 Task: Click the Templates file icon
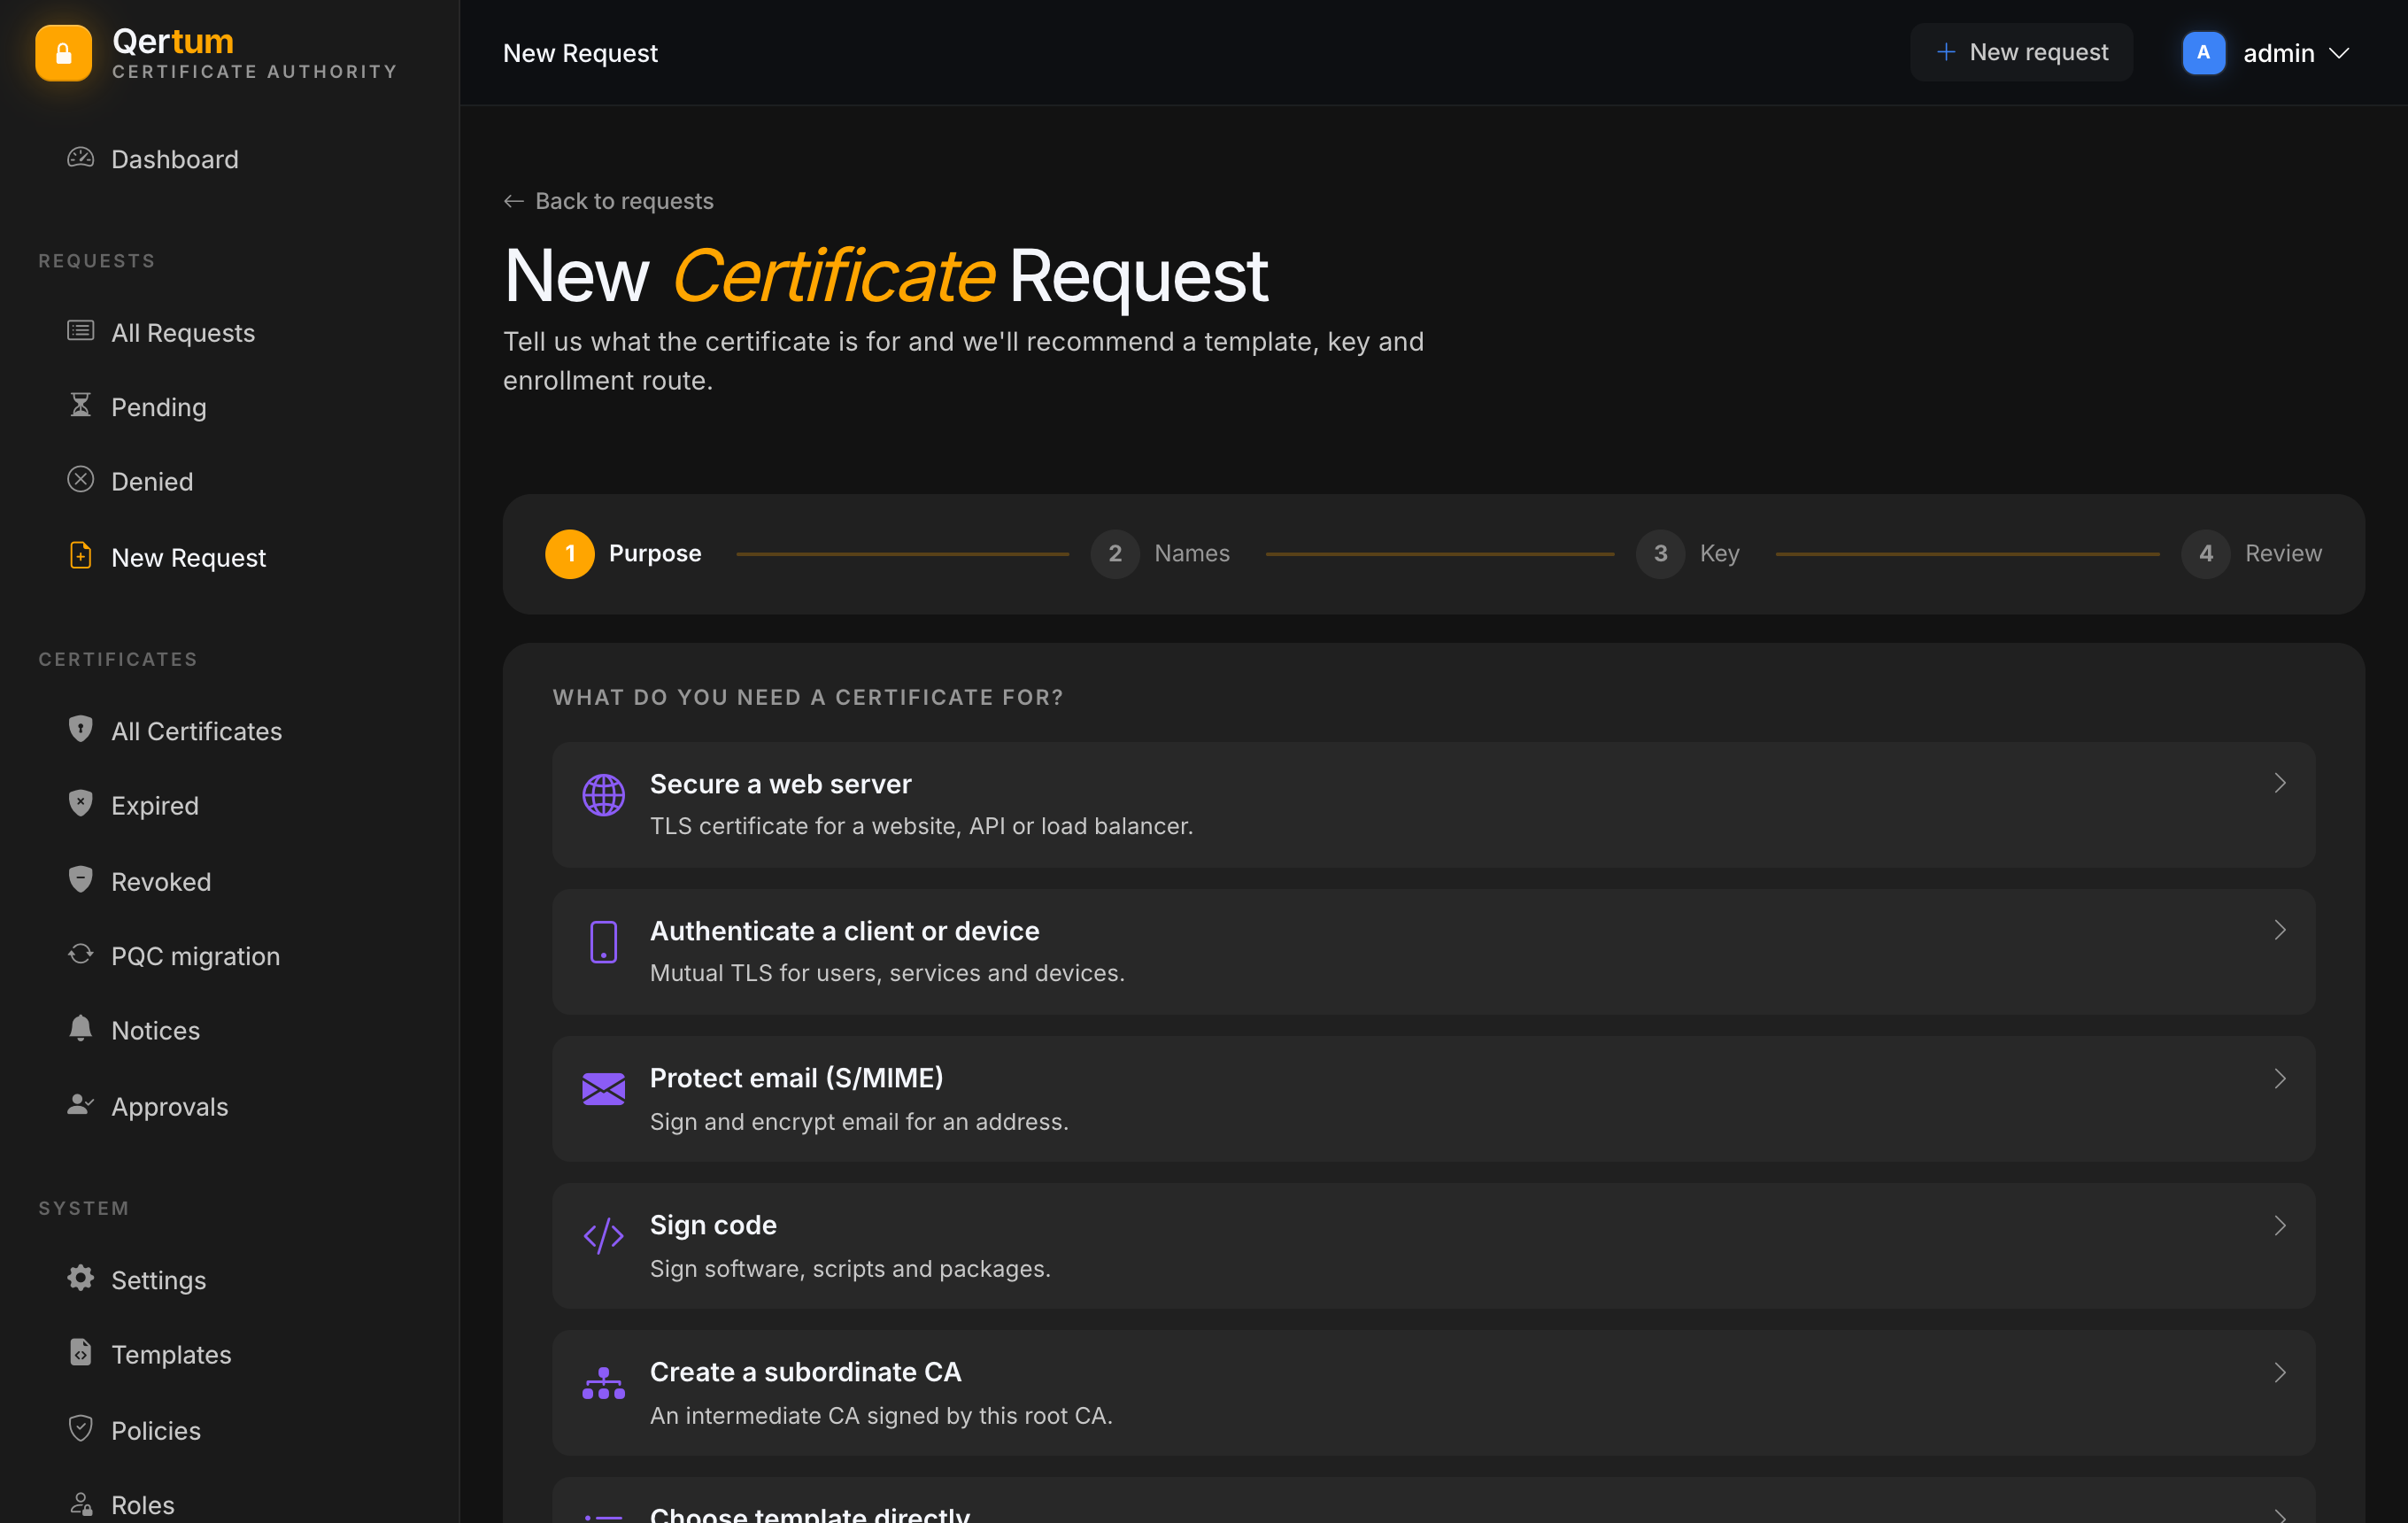81,1353
